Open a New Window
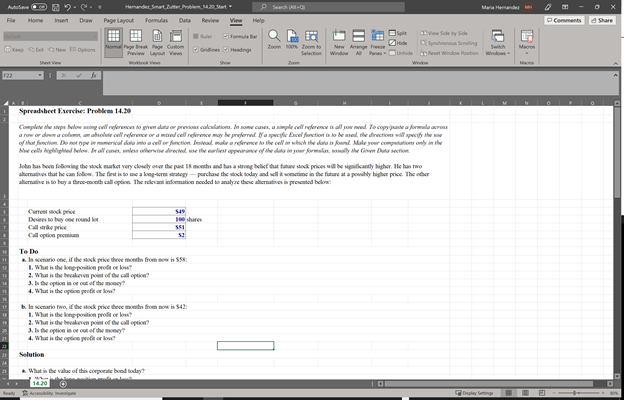The width and height of the screenshot is (624, 400). tap(339, 43)
